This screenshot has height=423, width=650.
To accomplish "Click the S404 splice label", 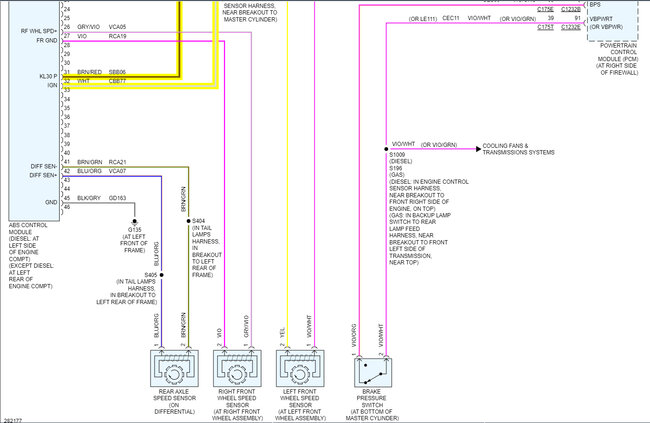I will [199, 221].
